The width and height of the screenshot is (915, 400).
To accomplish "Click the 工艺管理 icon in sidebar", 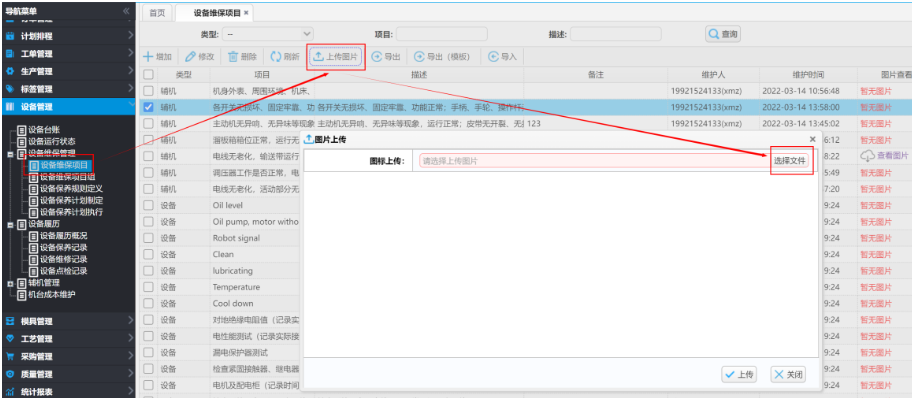I will (x=10, y=339).
